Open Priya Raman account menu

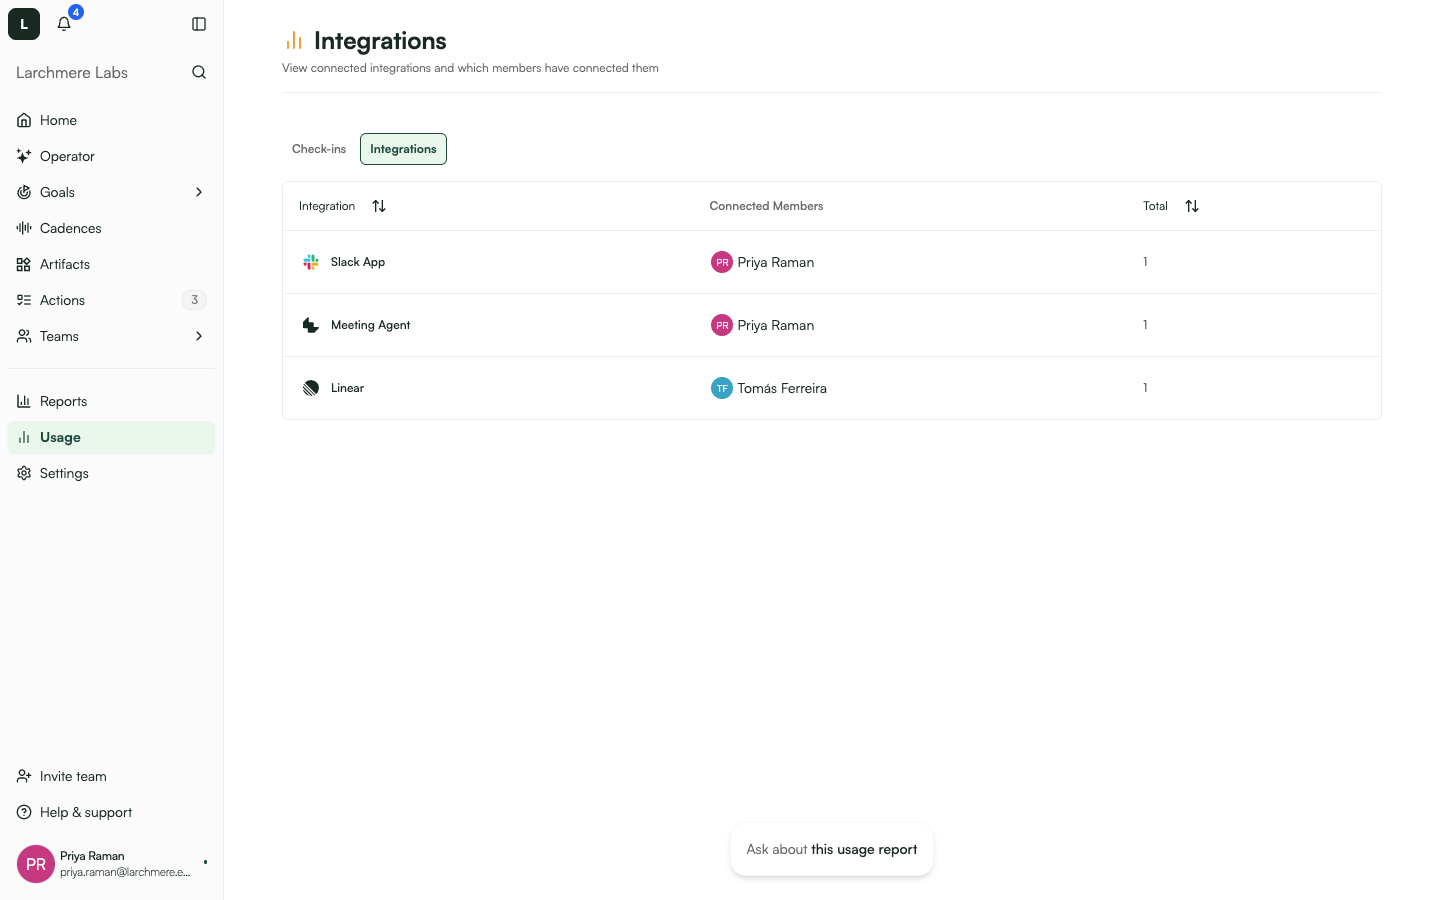click(x=111, y=864)
